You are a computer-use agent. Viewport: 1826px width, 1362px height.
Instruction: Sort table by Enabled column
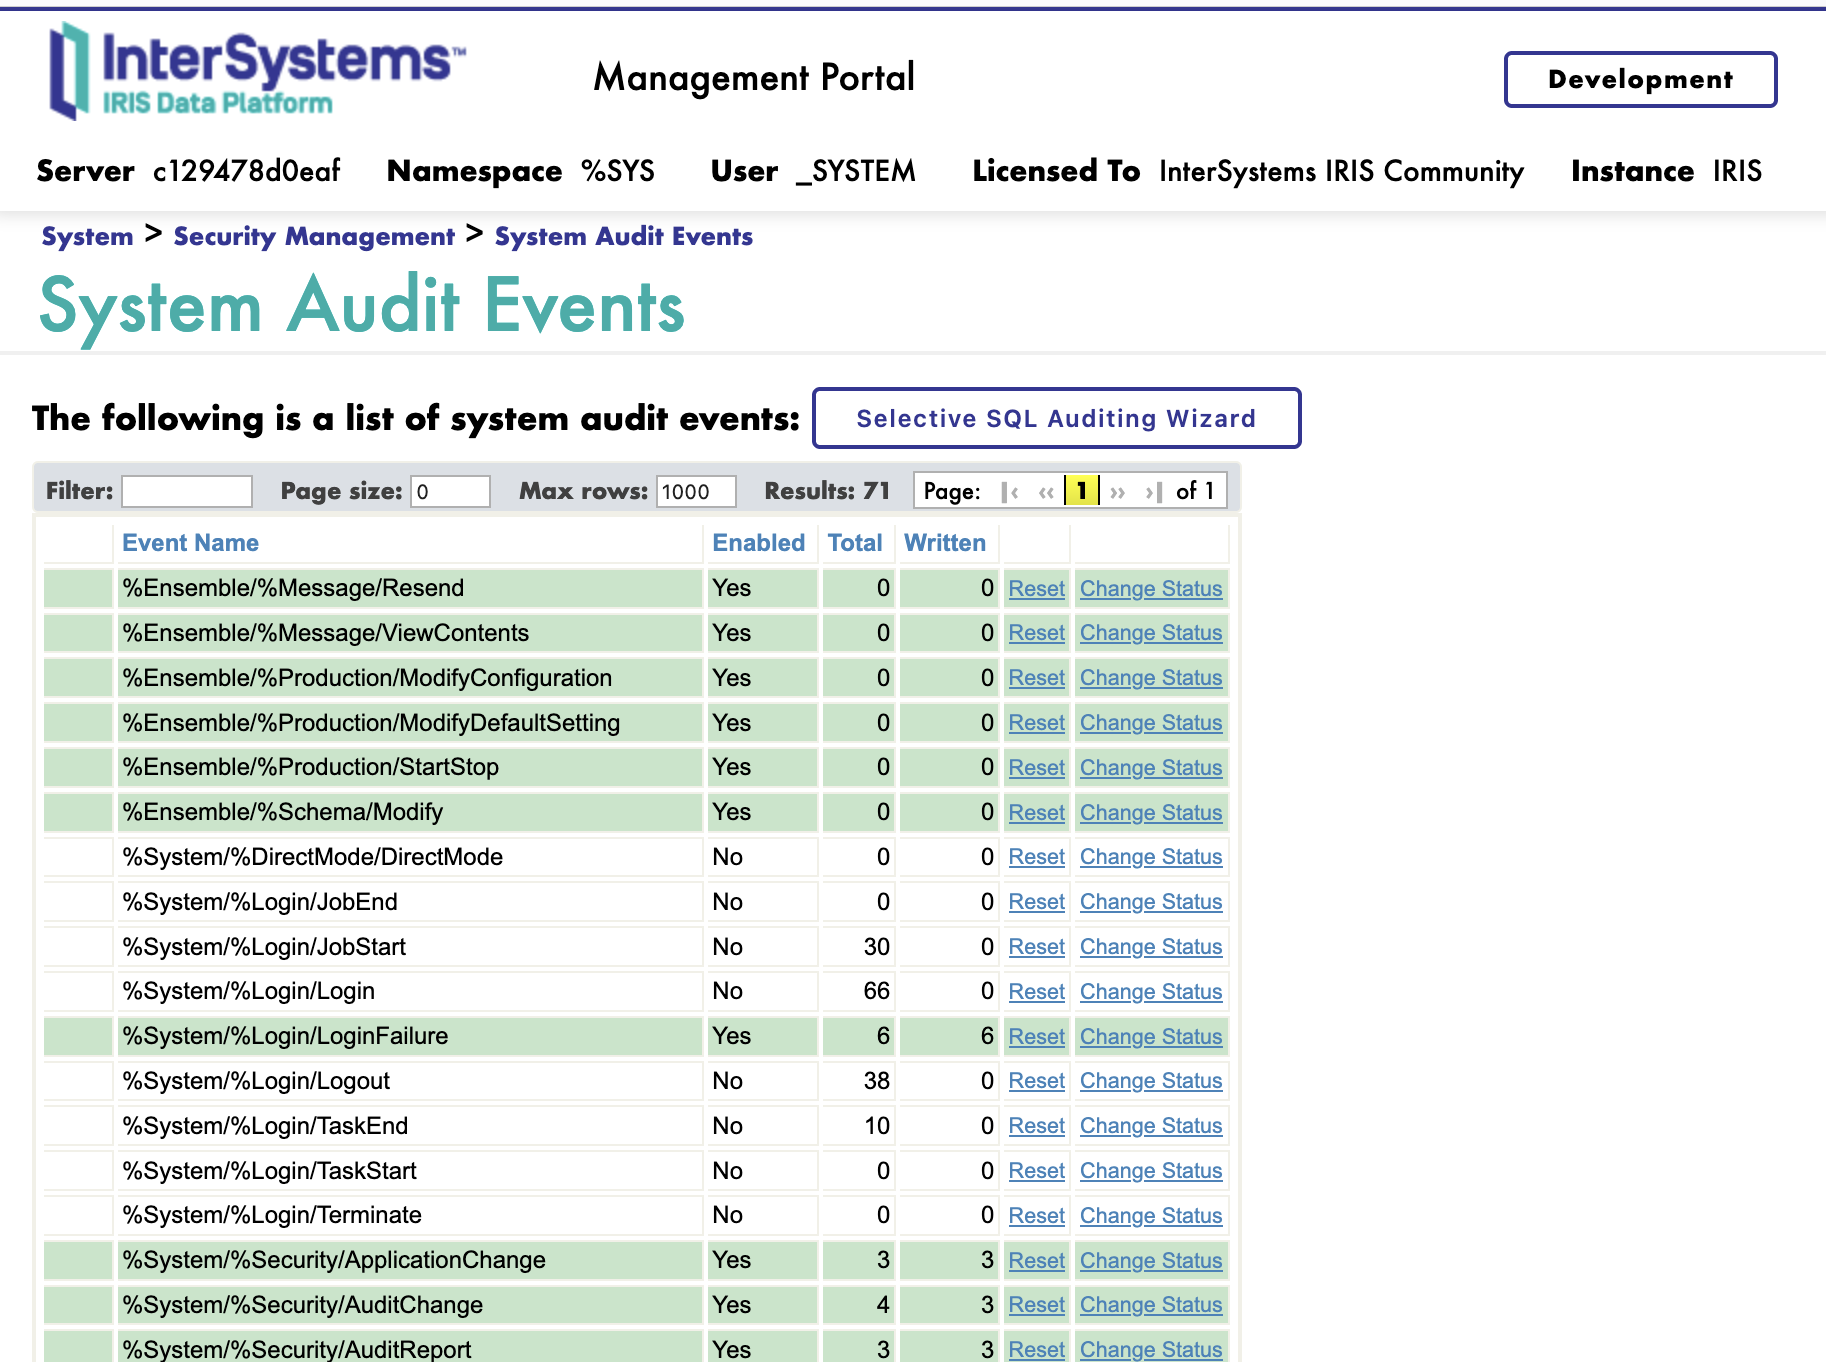click(x=758, y=543)
